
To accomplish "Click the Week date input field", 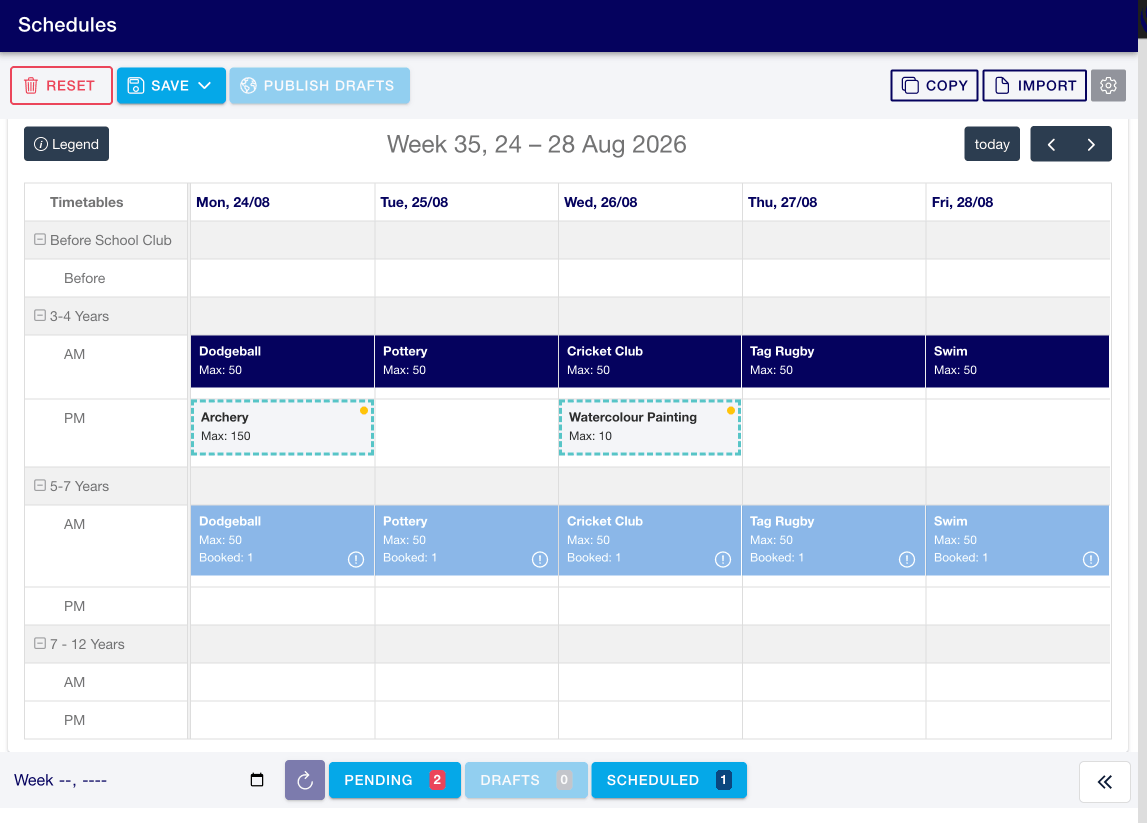I will click(139, 780).
